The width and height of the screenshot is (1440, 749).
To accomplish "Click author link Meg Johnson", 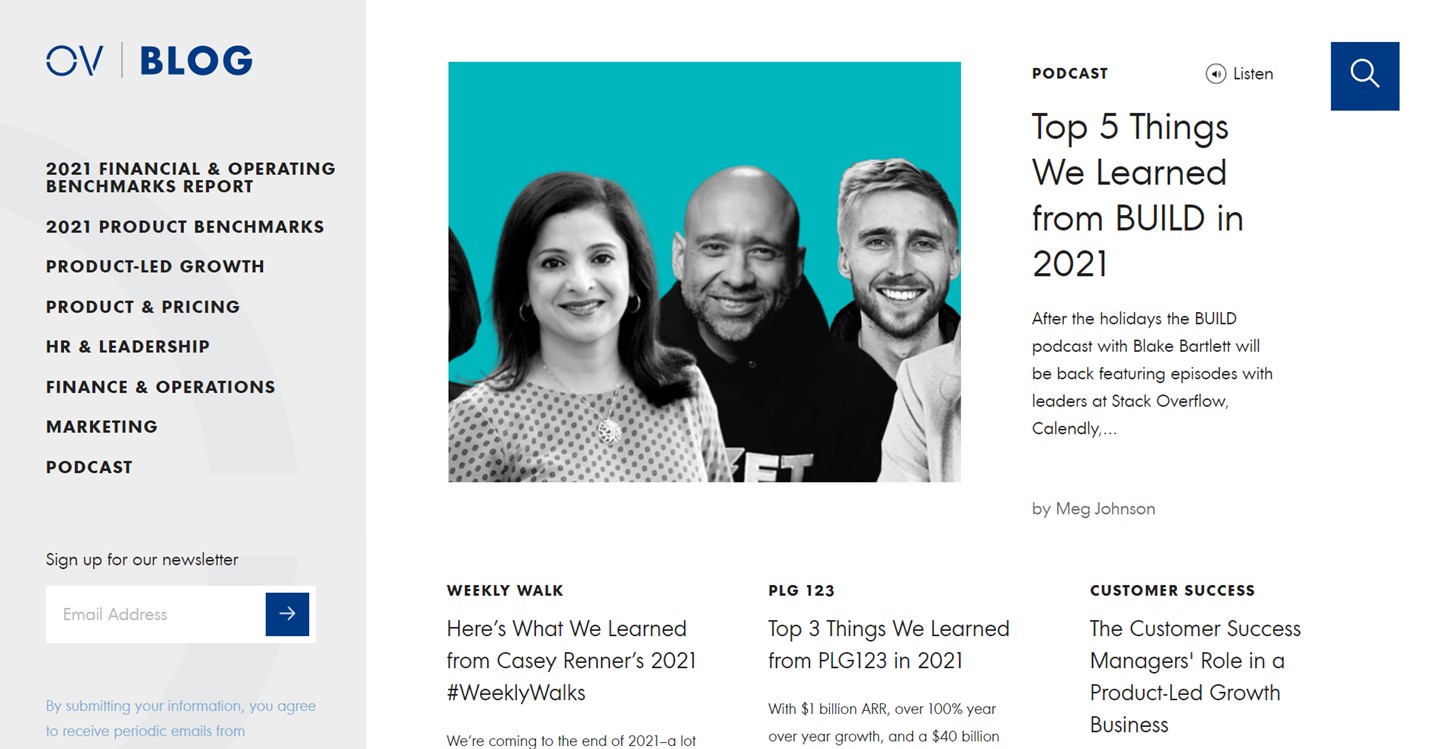I will [1105, 509].
